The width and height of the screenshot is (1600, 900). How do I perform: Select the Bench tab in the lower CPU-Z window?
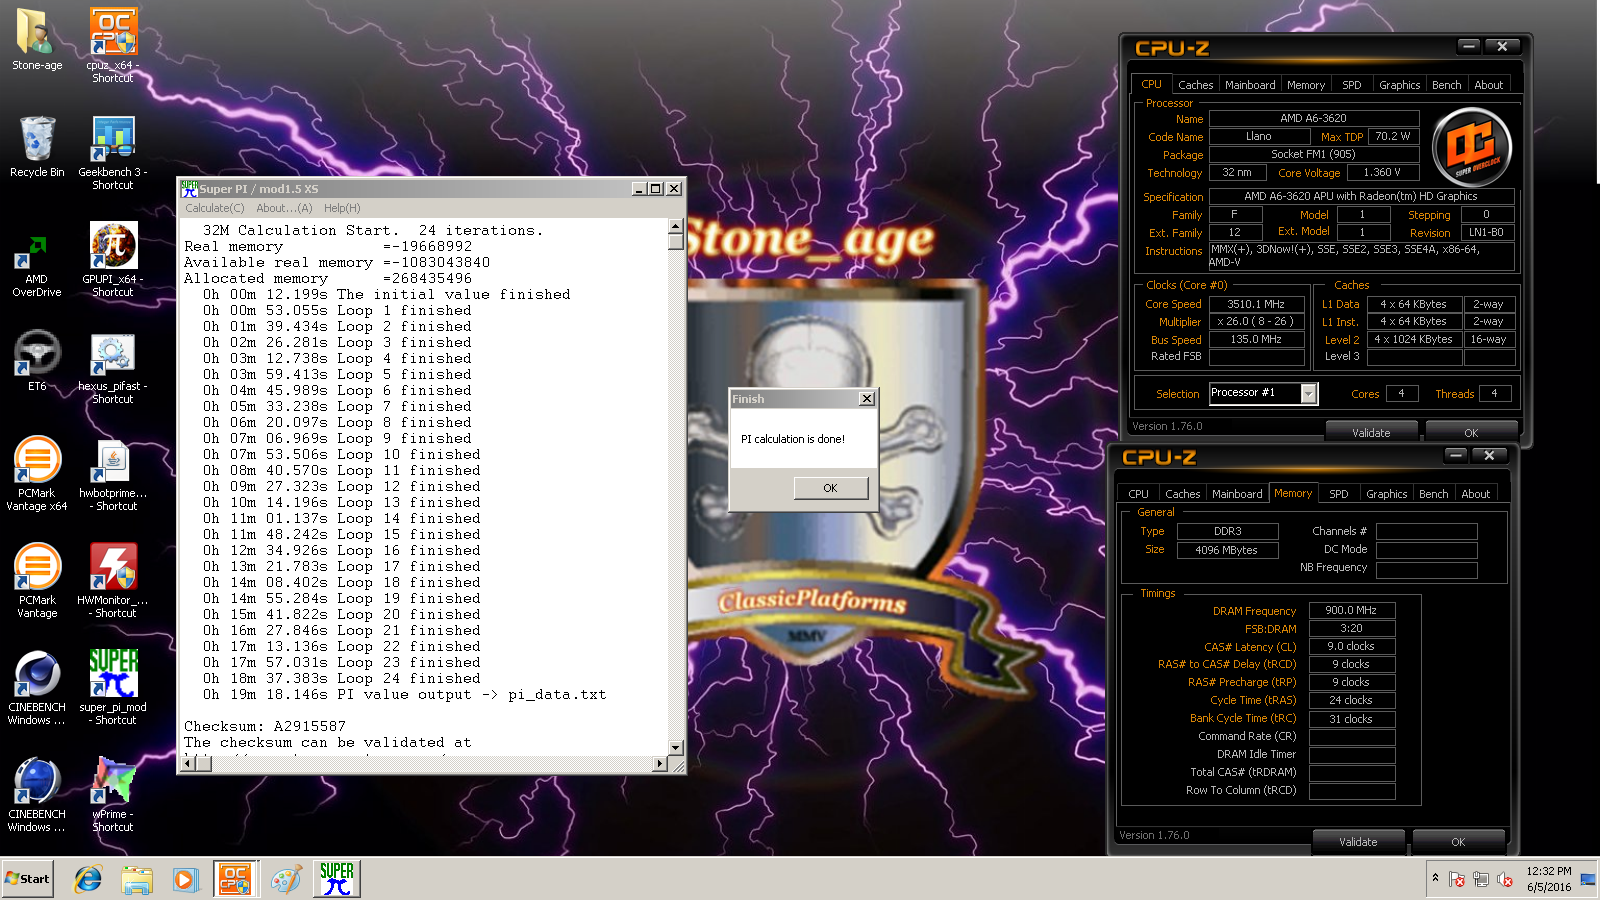coord(1433,494)
